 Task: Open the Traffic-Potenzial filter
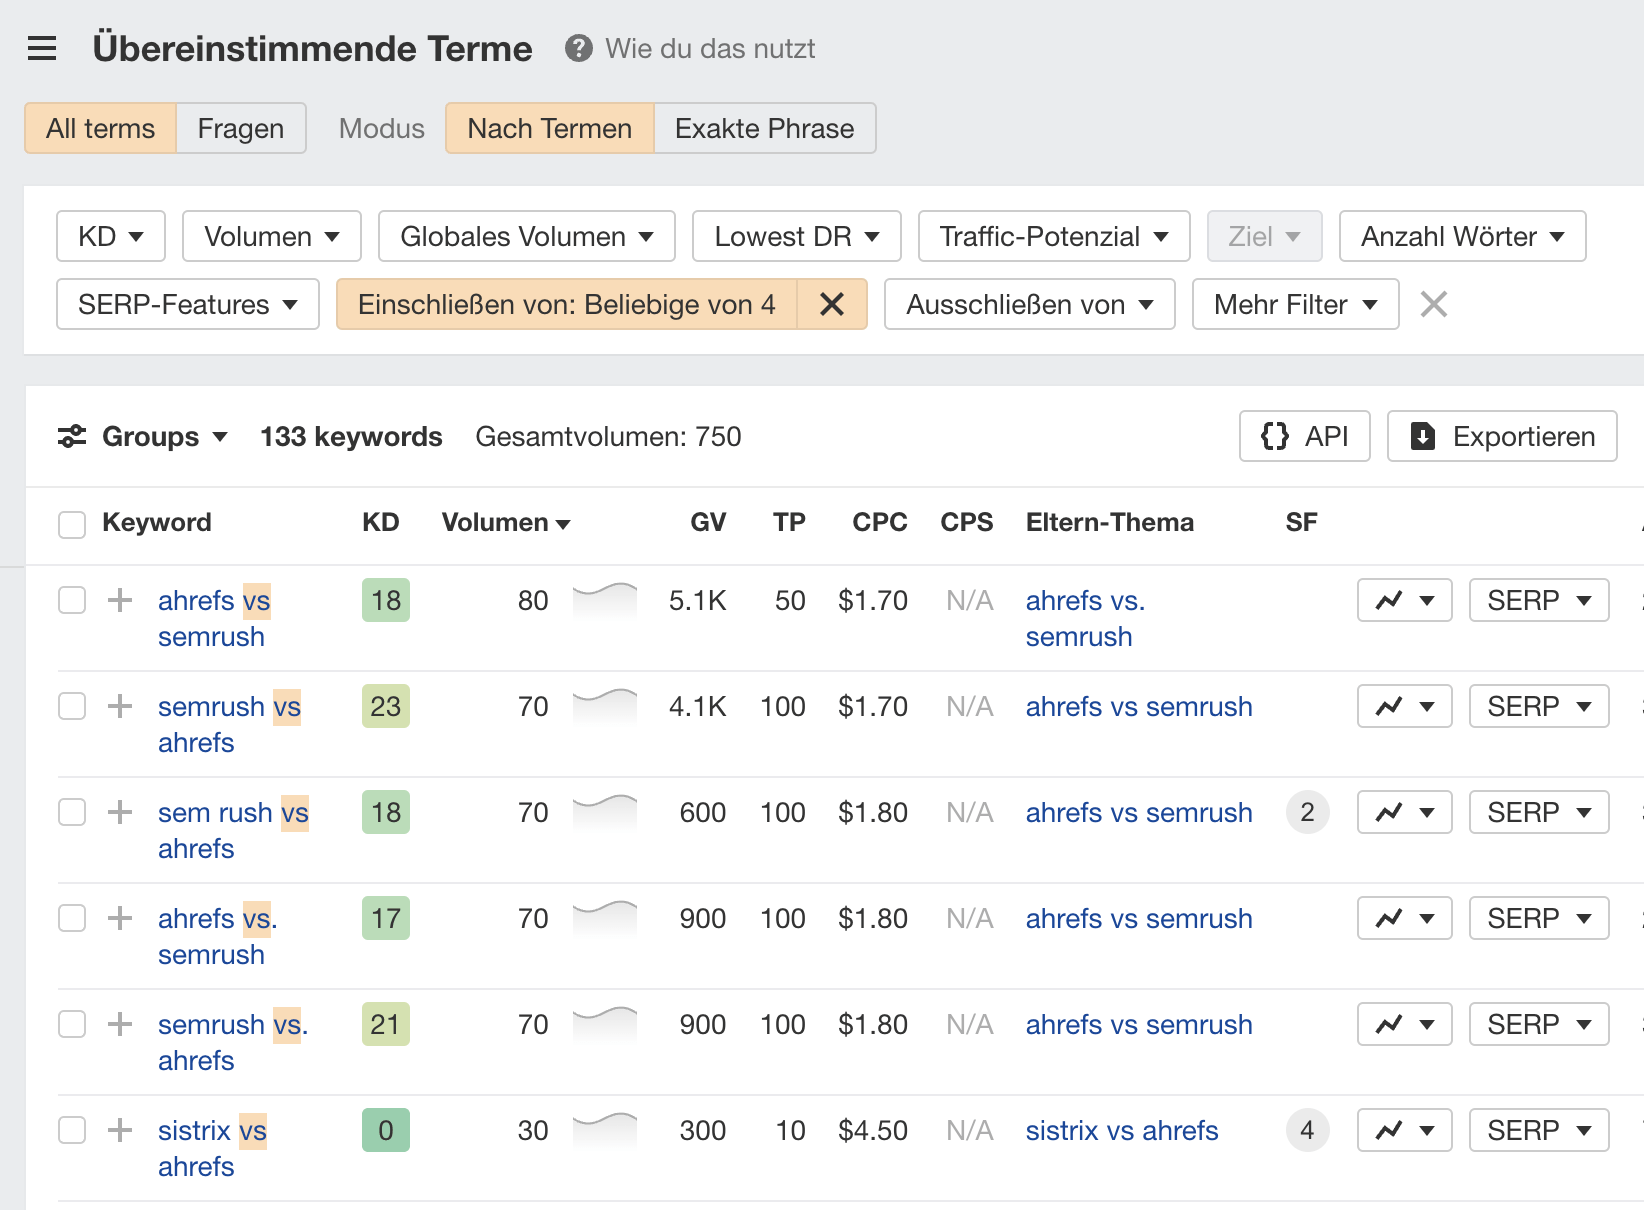click(x=1052, y=236)
